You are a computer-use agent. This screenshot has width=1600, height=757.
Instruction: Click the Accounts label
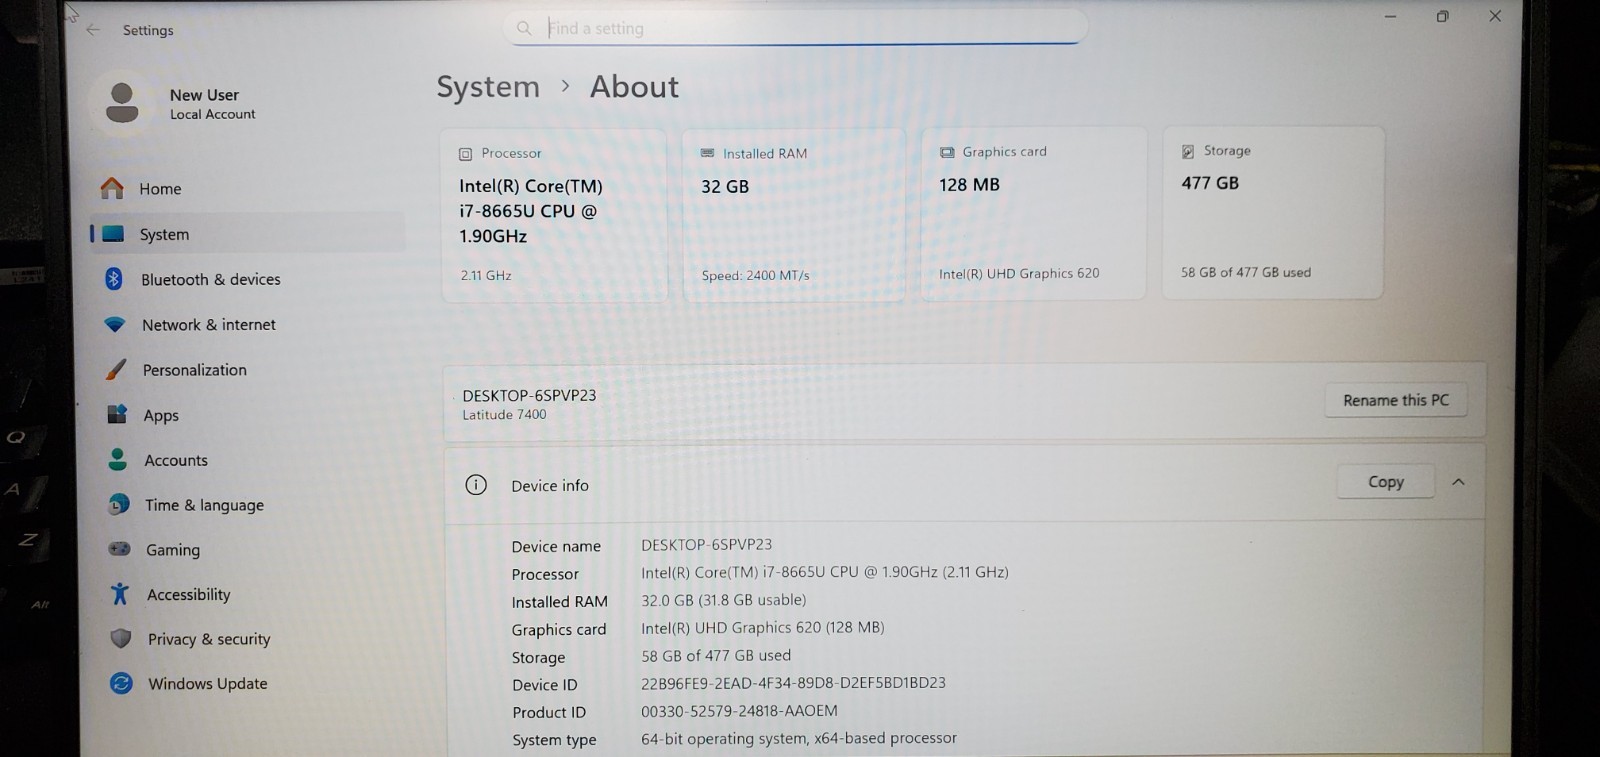(176, 460)
